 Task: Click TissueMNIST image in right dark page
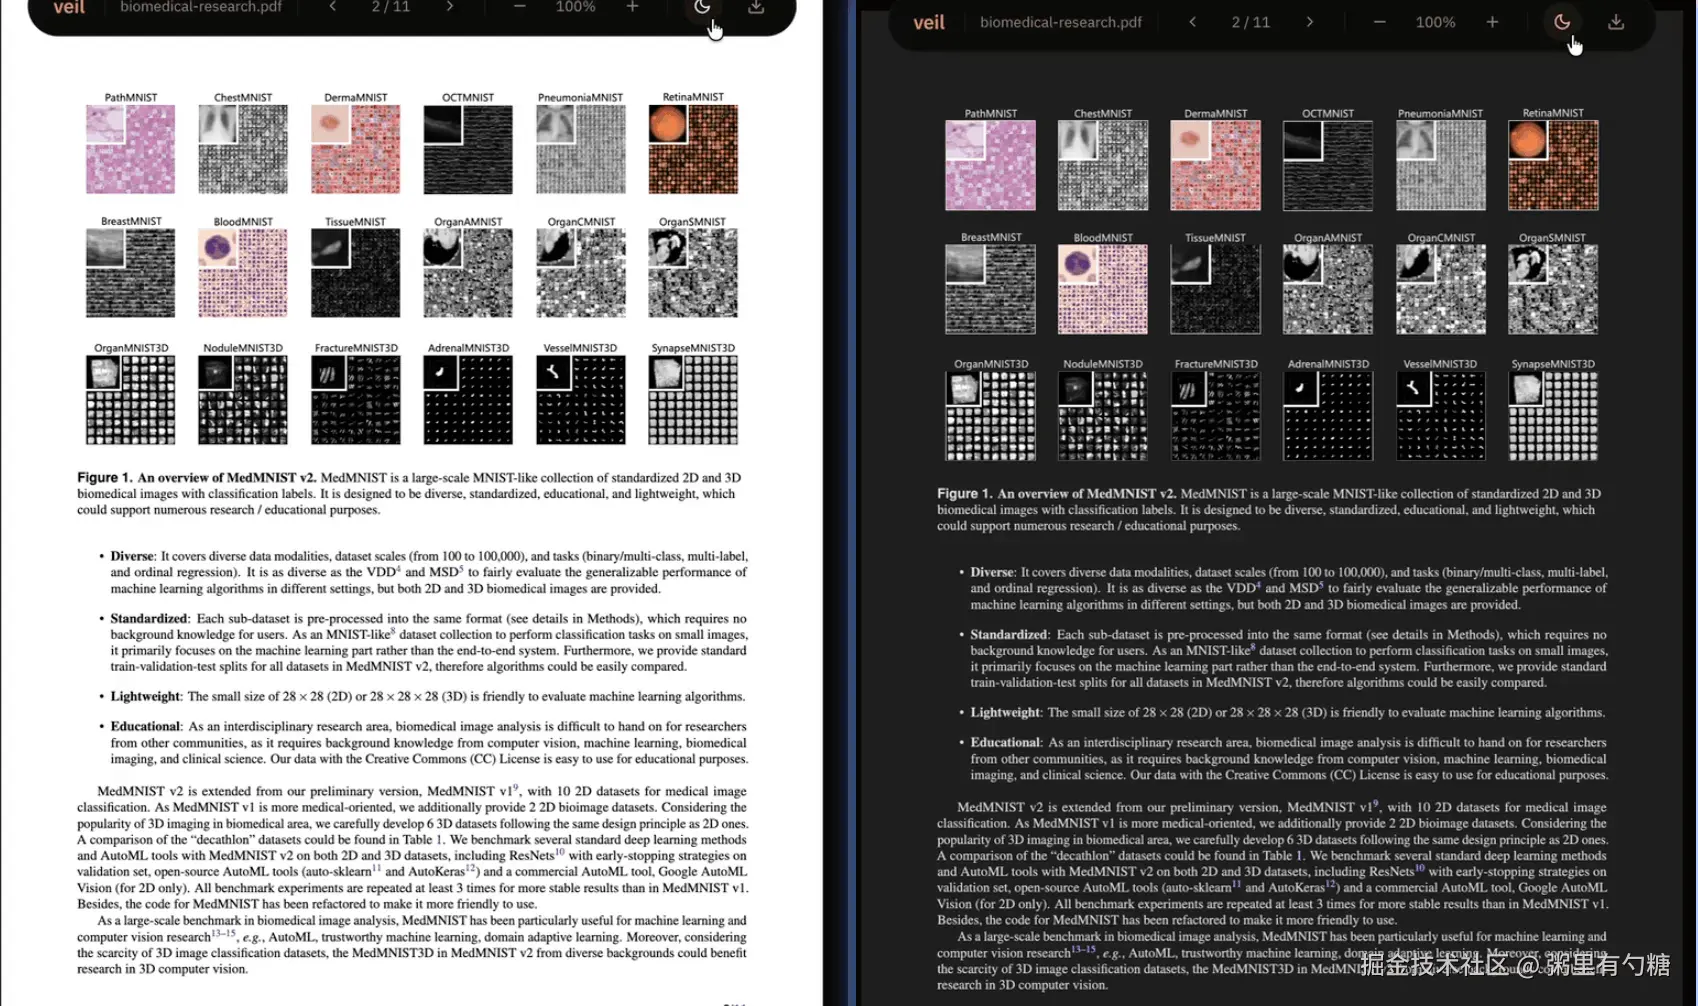(1215, 289)
